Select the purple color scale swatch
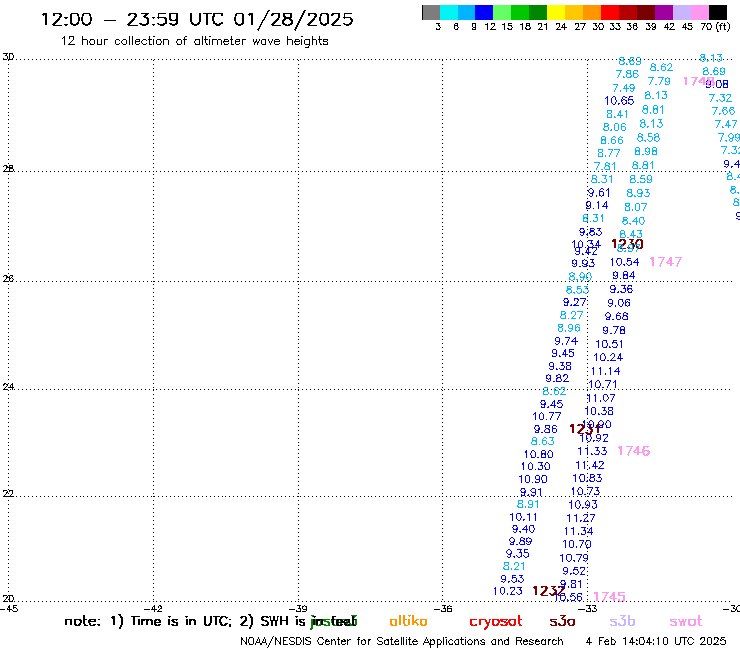 [x=663, y=12]
